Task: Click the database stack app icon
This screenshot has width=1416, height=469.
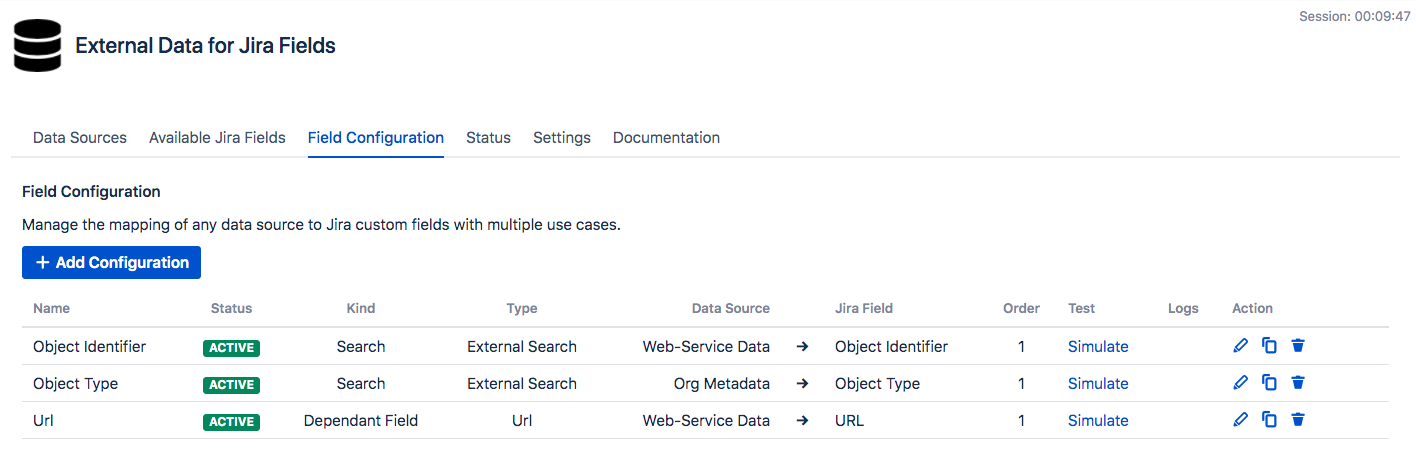Action: [37, 46]
